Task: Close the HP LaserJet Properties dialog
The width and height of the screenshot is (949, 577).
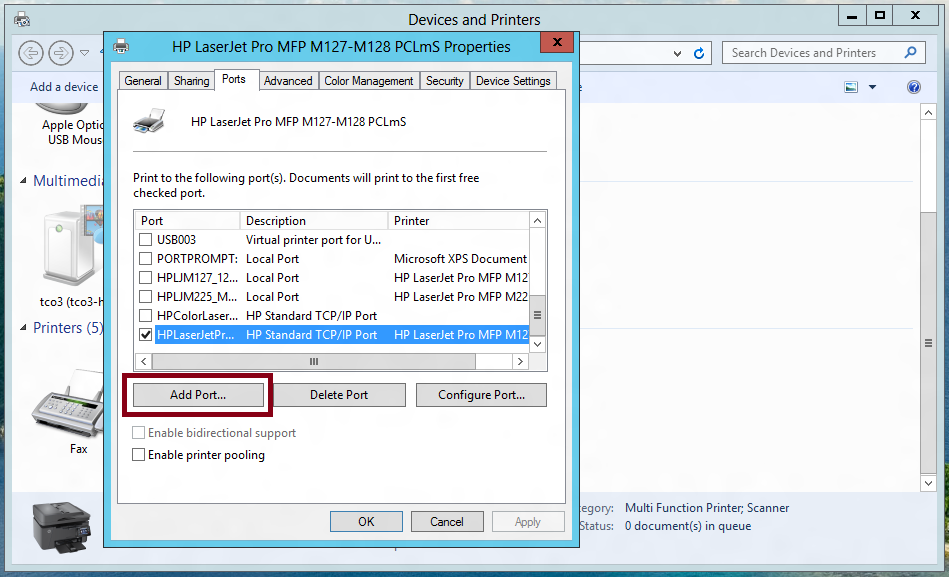Action: tap(557, 42)
